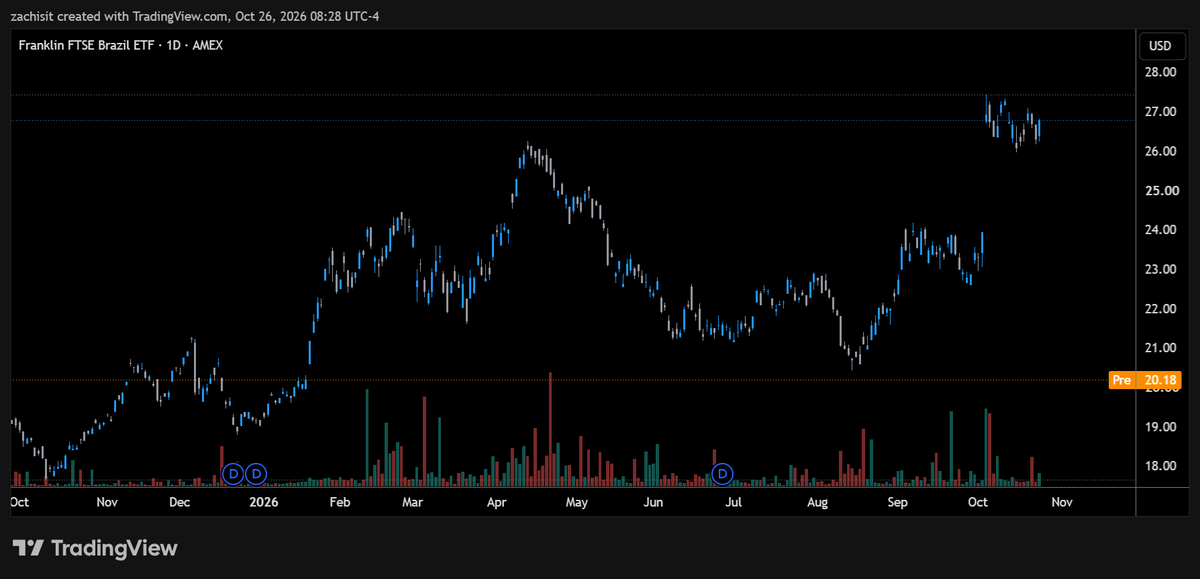Click the Feb label on time axis
The height and width of the screenshot is (579, 1200).
(340, 503)
